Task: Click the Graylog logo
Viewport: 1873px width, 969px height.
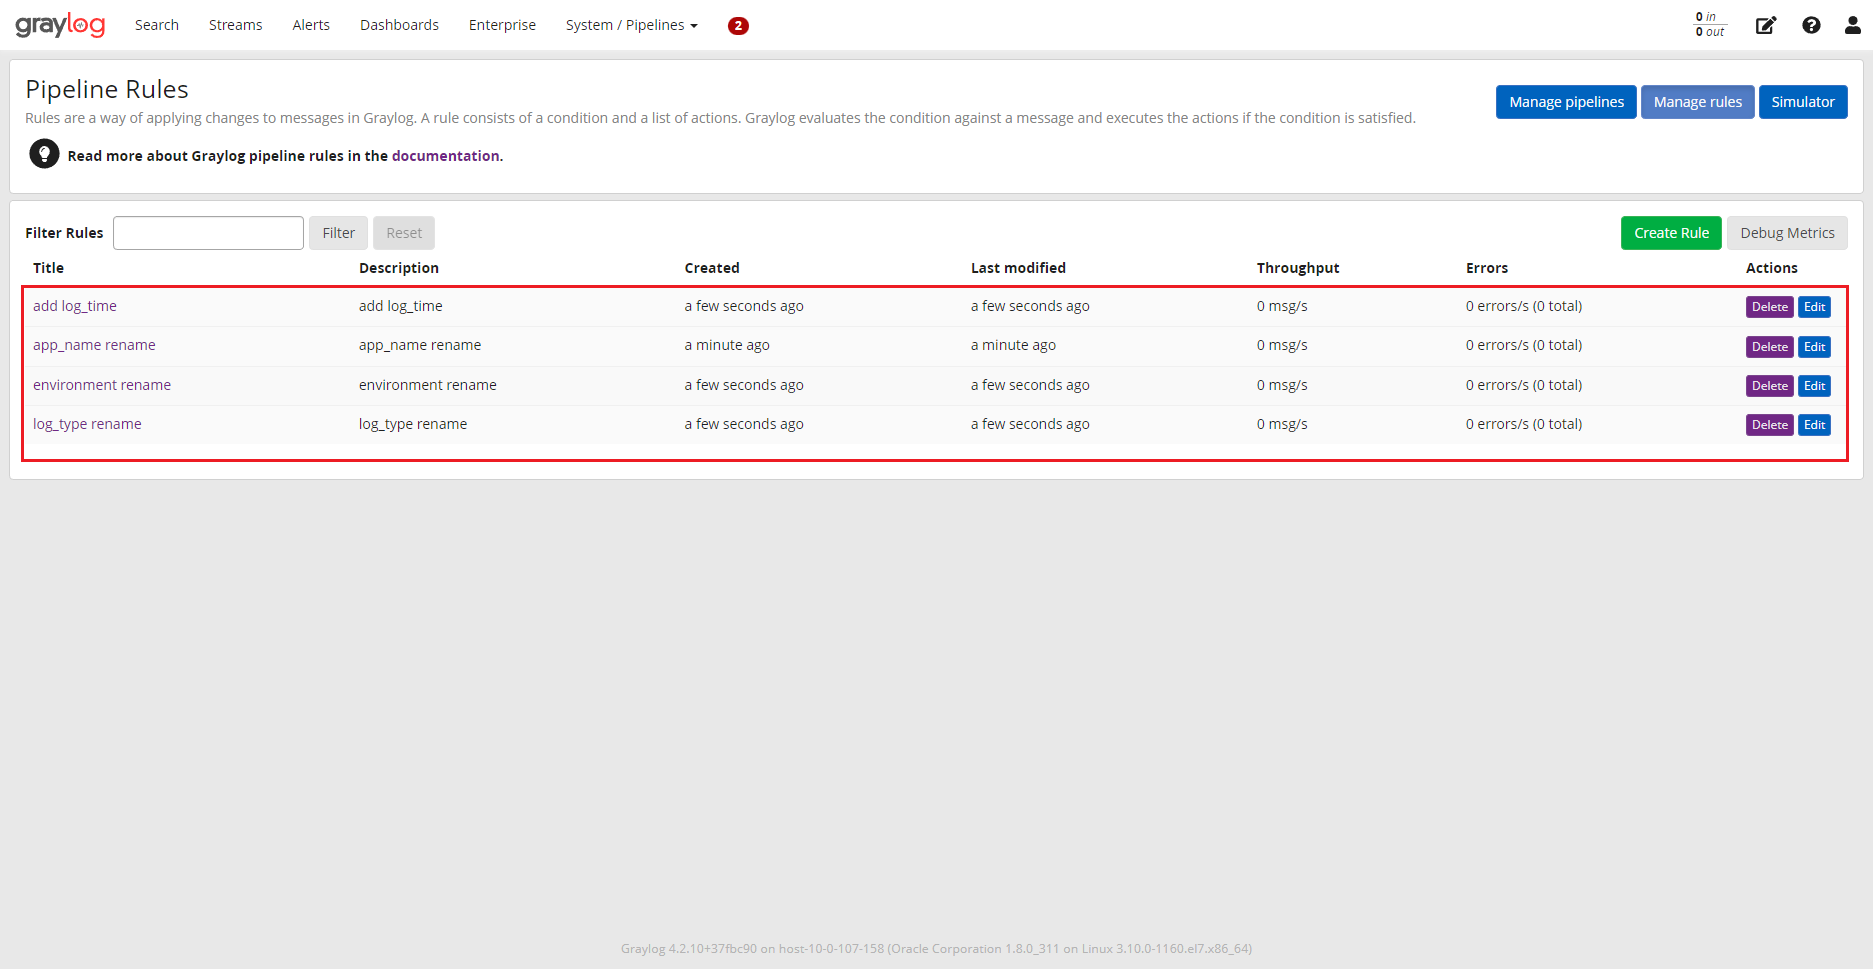Action: (60, 24)
